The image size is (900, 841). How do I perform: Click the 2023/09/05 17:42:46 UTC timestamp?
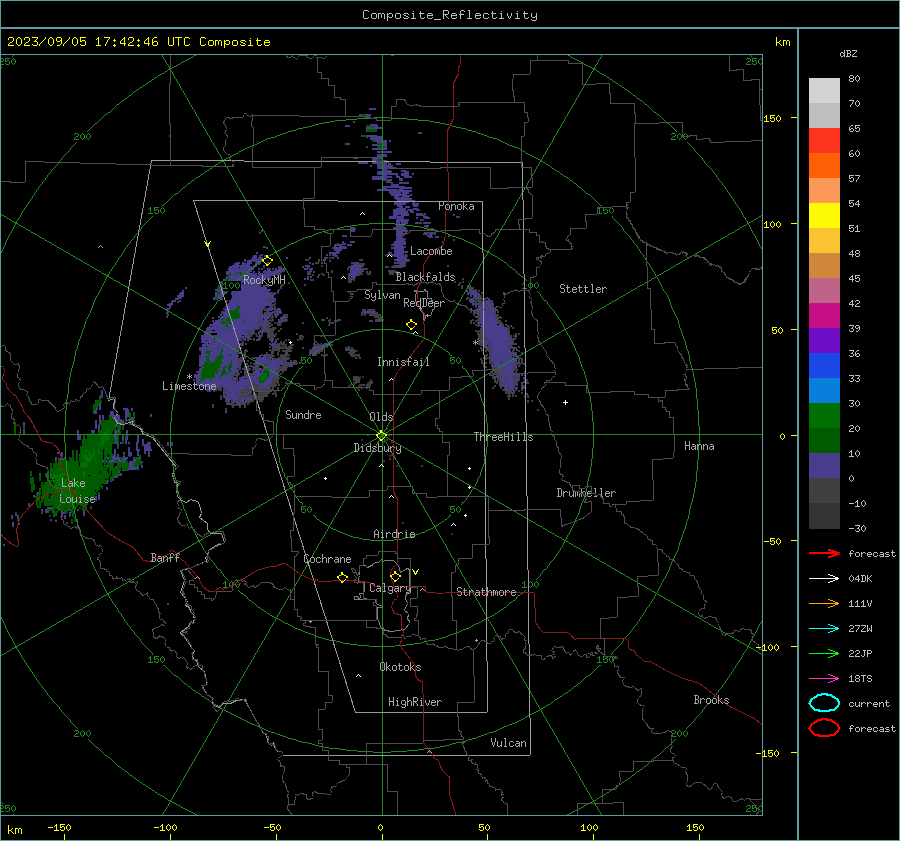coord(101,42)
